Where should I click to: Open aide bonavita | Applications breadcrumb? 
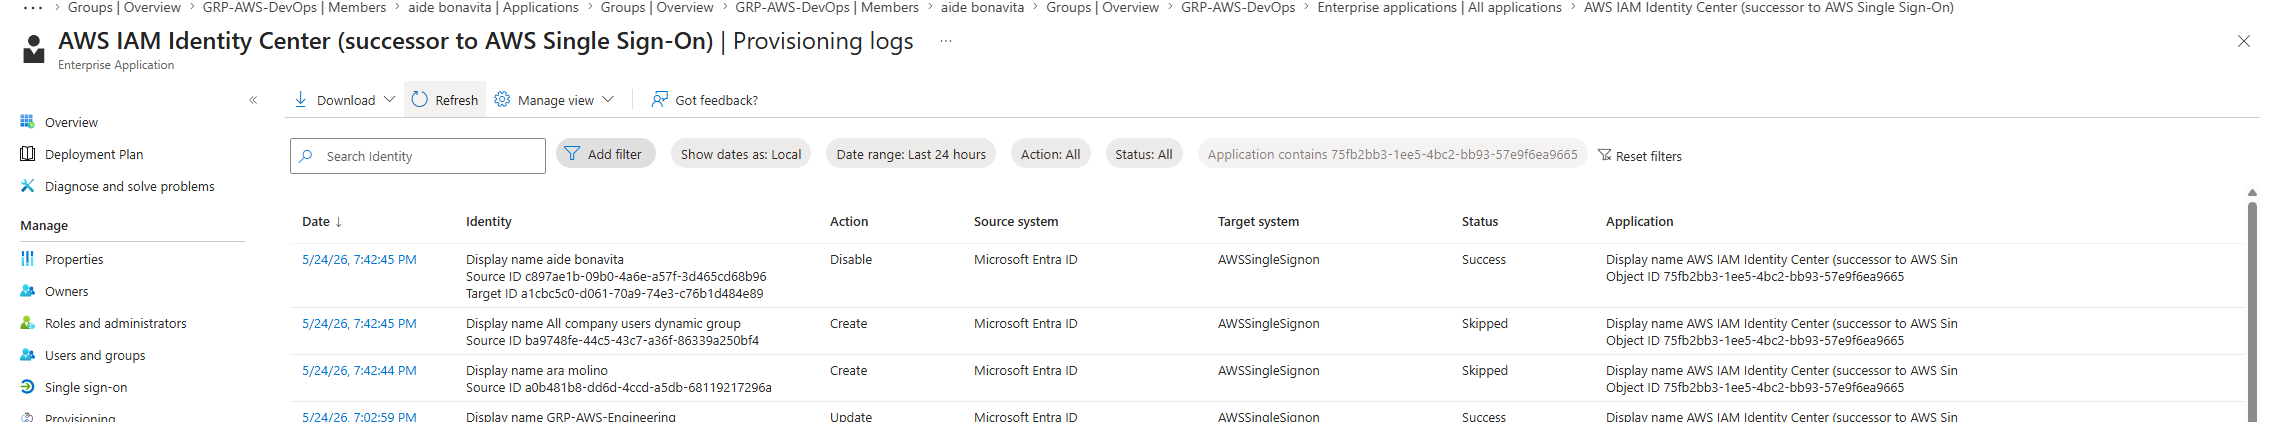point(493,7)
